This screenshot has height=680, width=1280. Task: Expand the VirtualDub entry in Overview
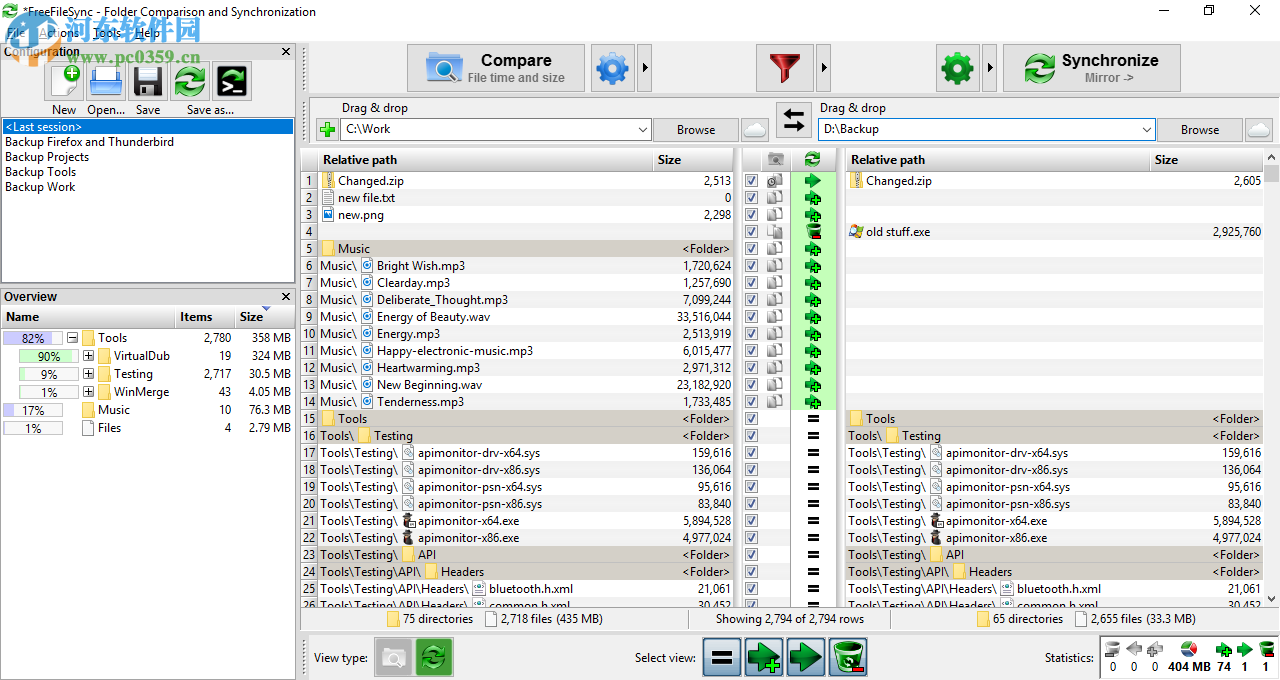pyautogui.click(x=89, y=355)
